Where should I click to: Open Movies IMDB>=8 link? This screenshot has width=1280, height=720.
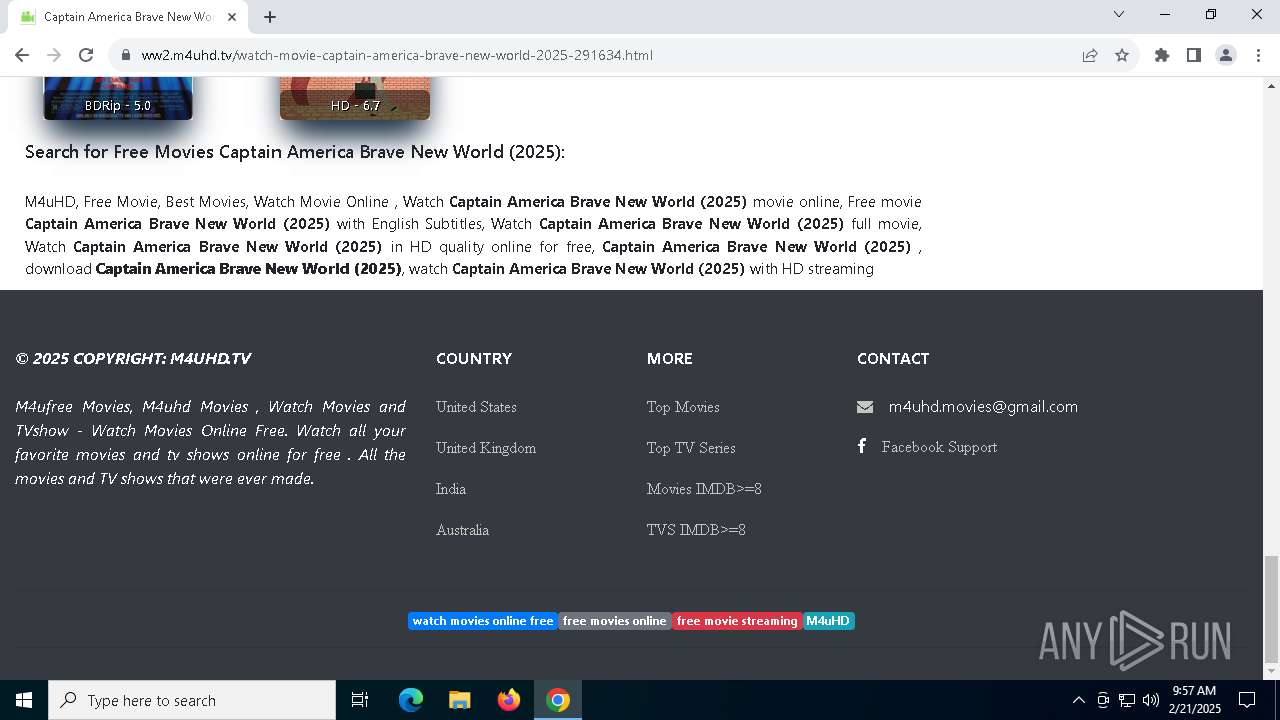(x=704, y=489)
